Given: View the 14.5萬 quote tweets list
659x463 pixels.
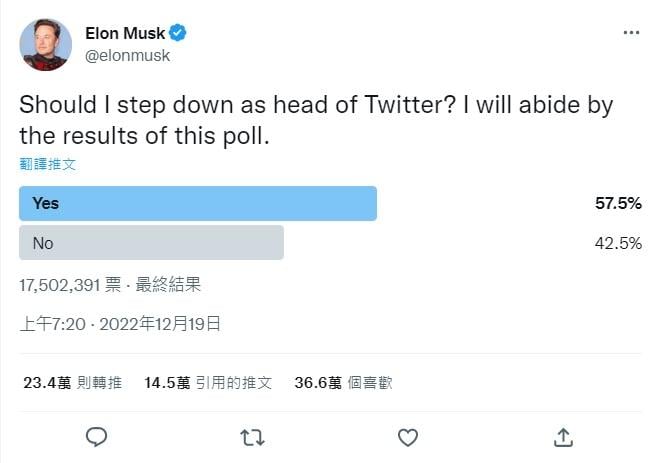Looking at the screenshot, I should [207, 382].
